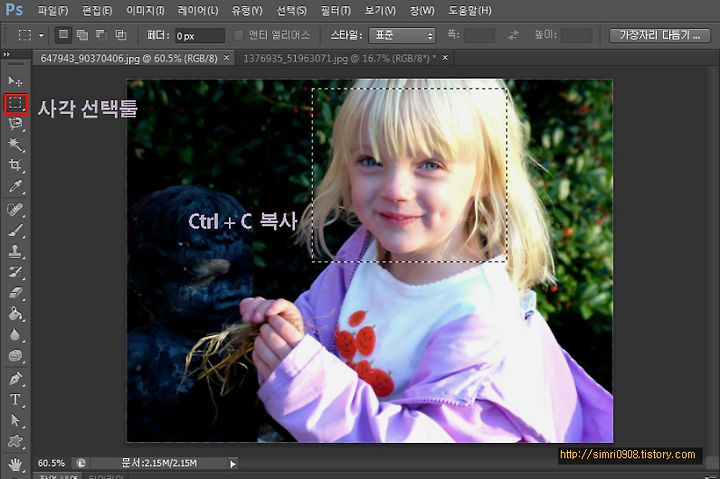Select the Eyedropper tool
This screenshot has height=479, width=720.
click(15, 186)
